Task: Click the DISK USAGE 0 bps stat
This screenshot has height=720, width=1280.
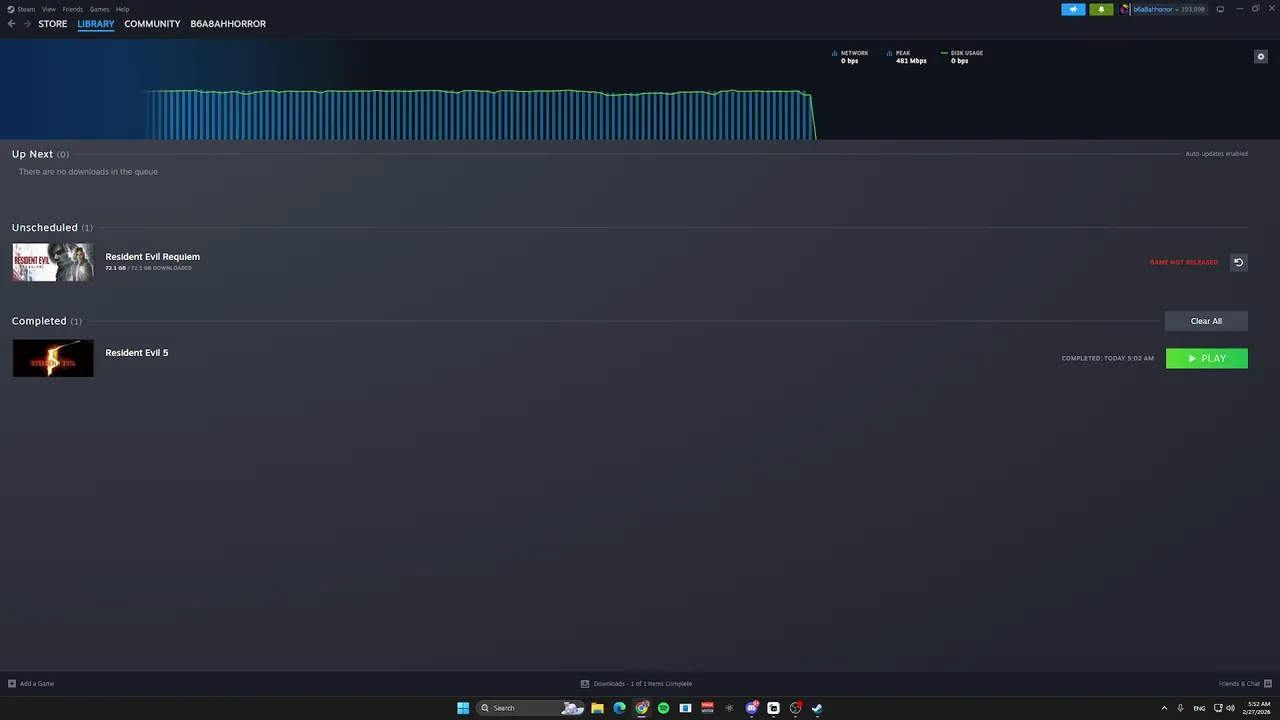Action: coord(962,57)
